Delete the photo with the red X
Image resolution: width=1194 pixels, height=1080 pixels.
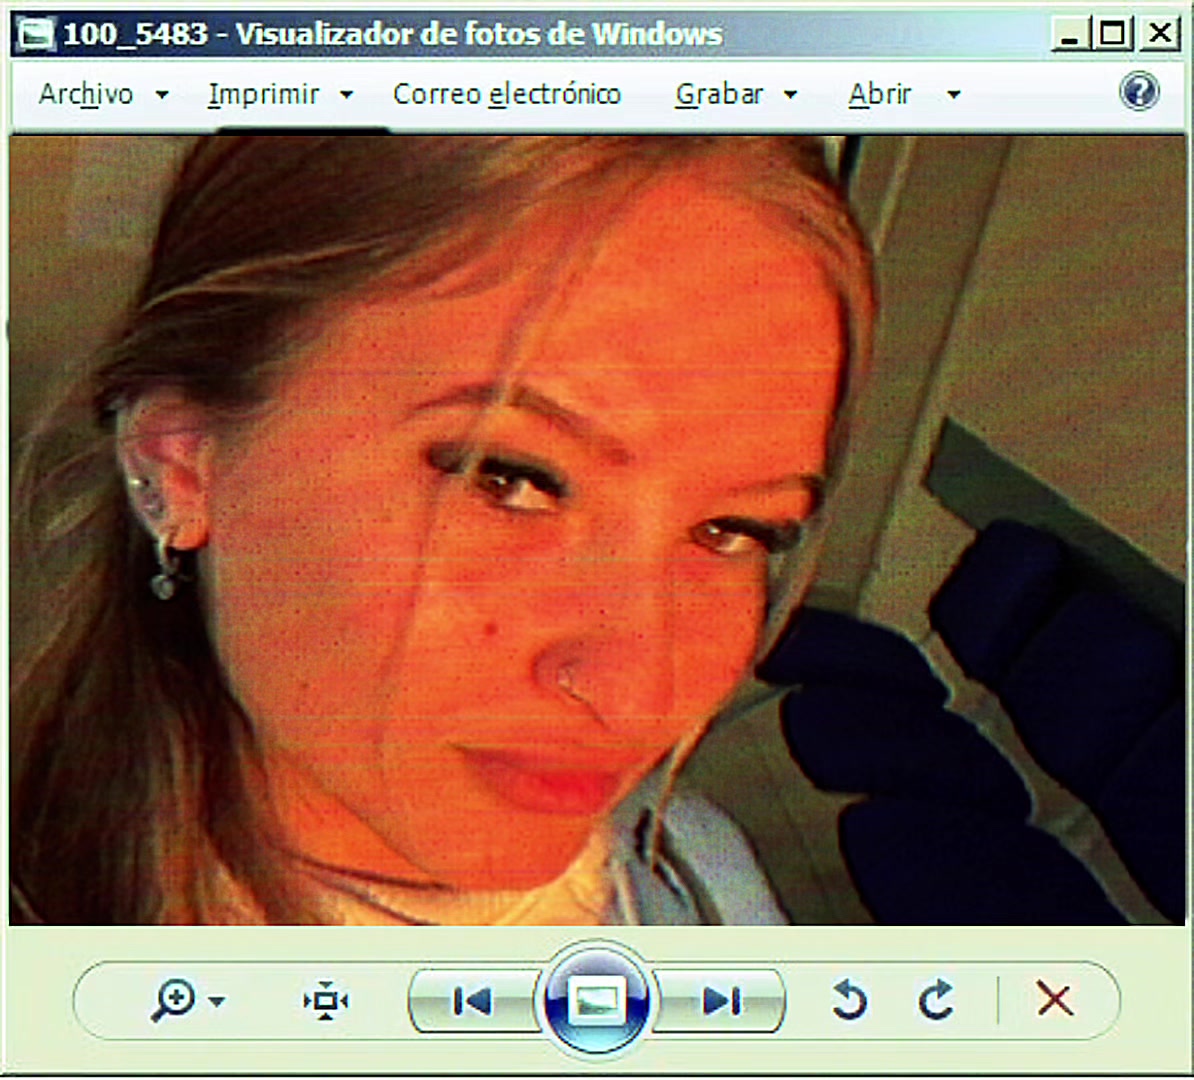1055,999
